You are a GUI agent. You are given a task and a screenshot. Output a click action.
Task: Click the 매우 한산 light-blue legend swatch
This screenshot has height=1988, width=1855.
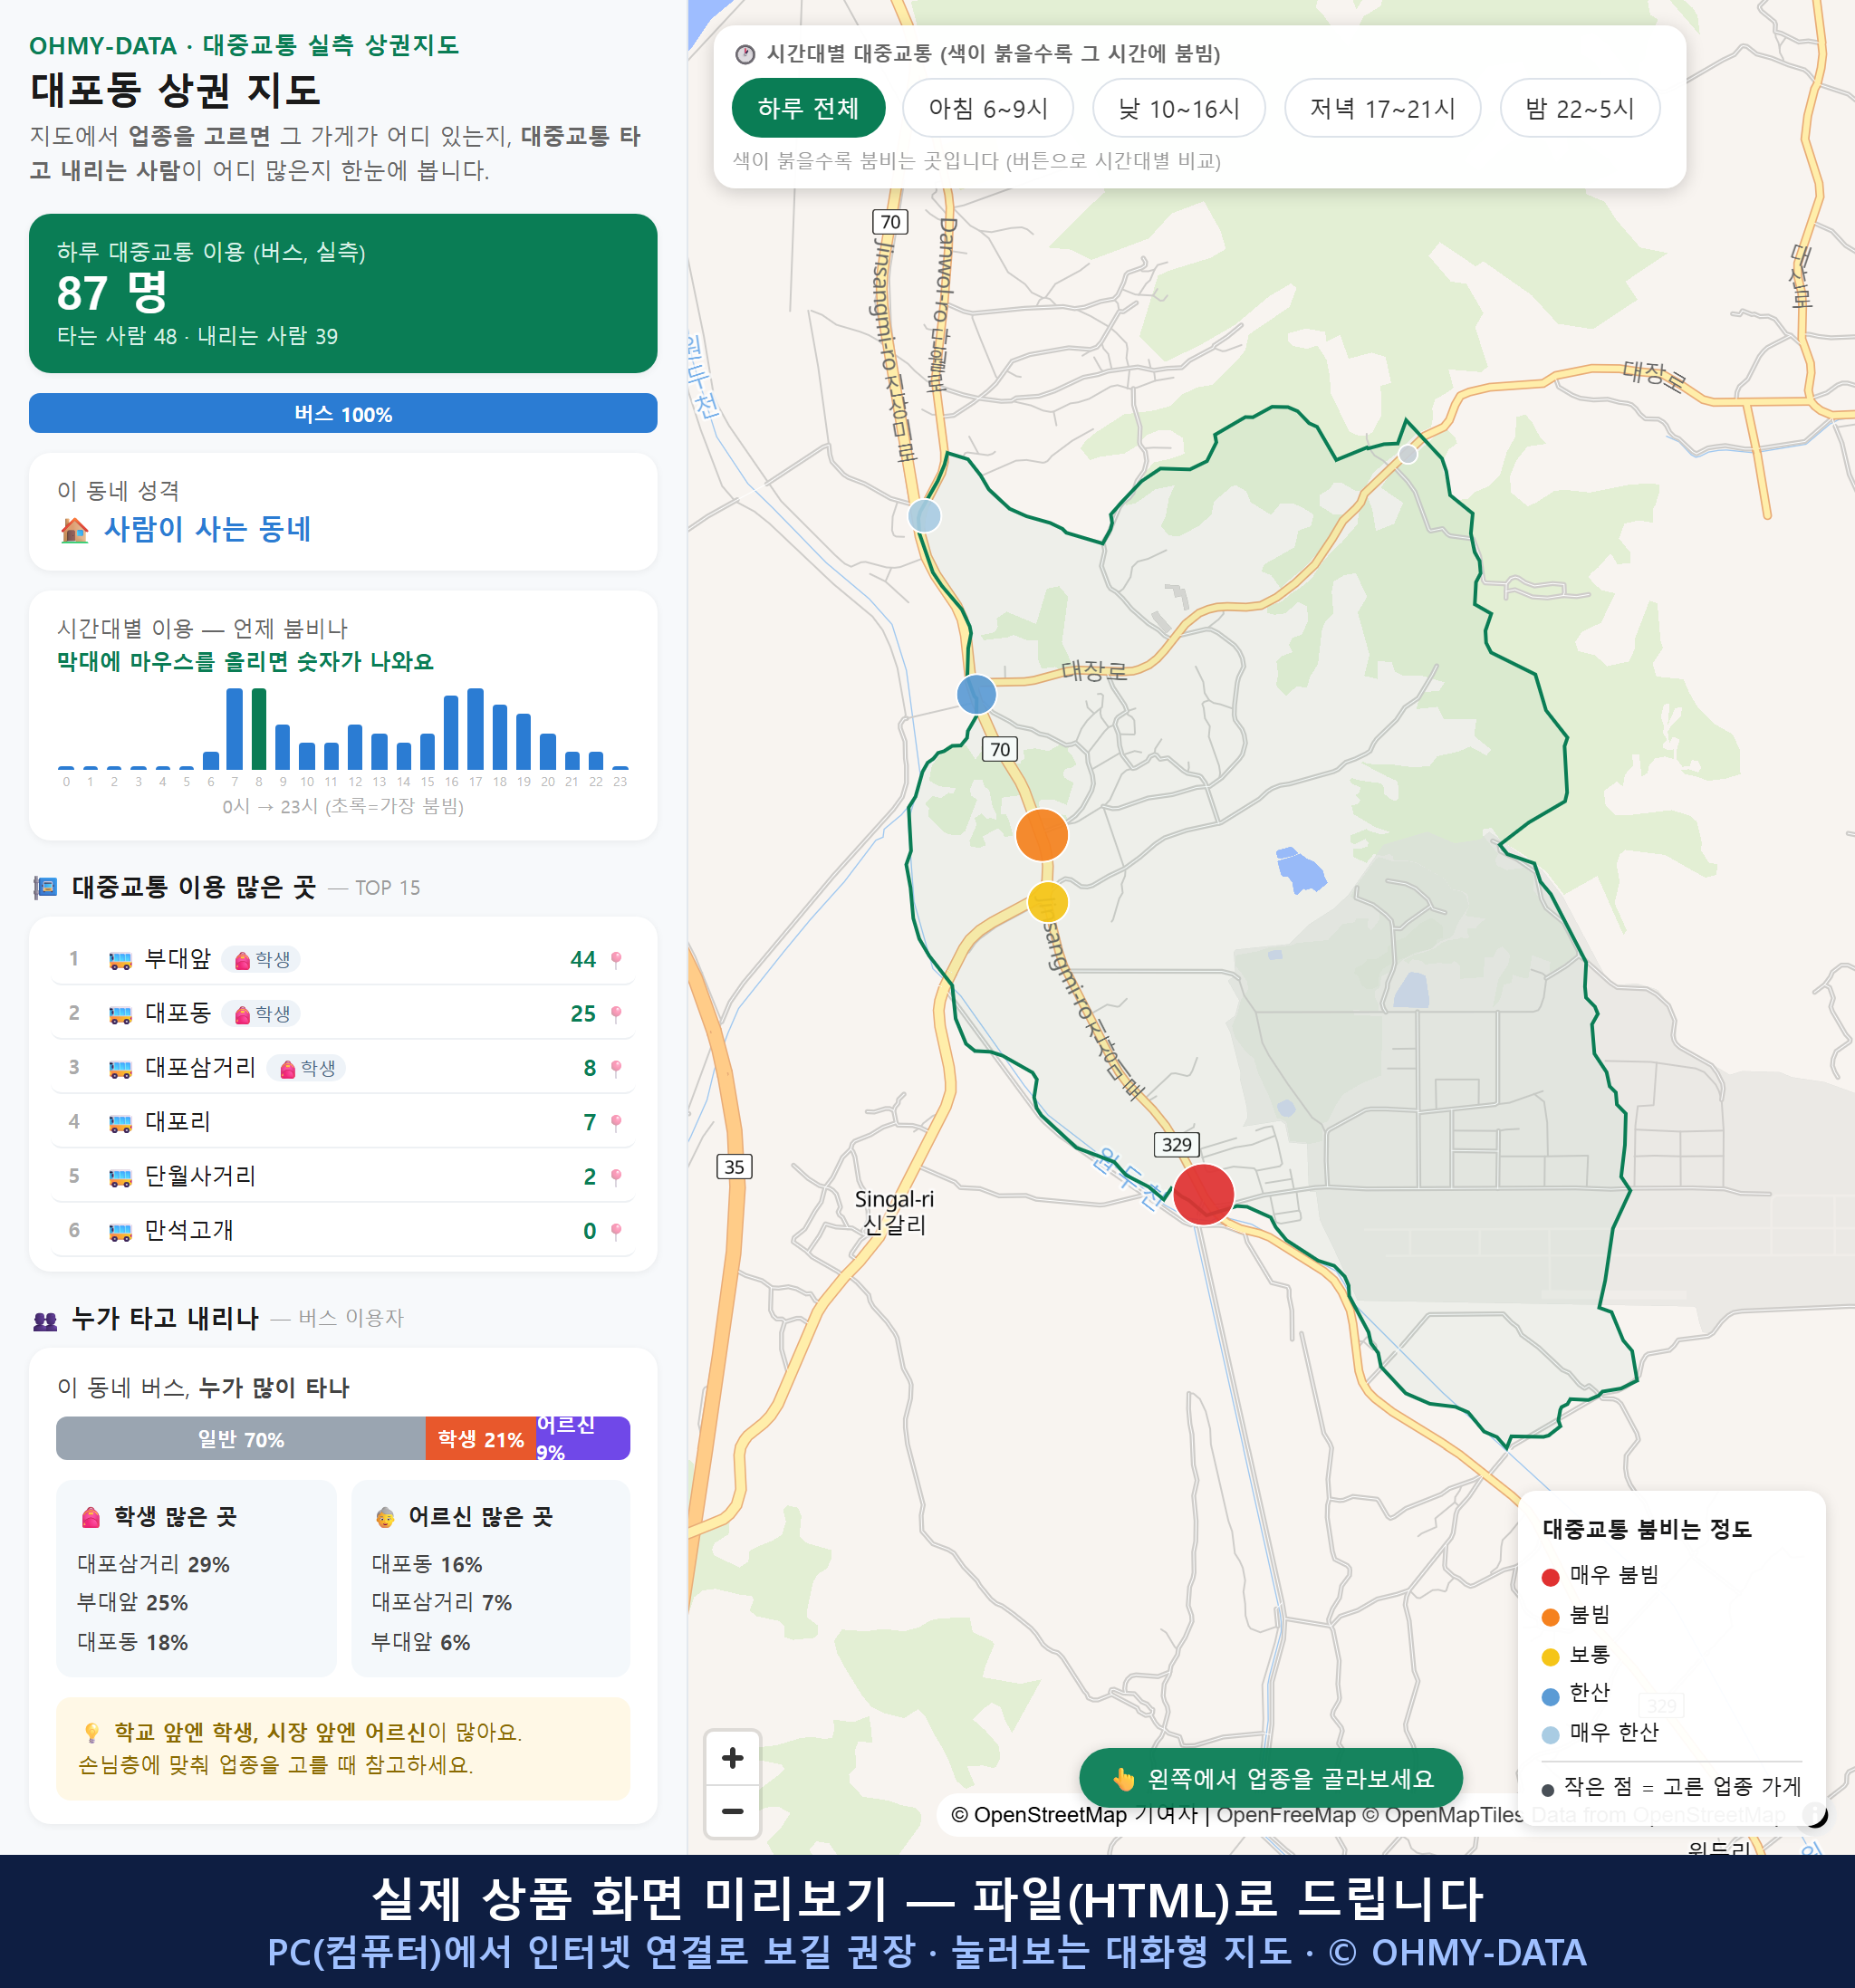[1550, 1735]
